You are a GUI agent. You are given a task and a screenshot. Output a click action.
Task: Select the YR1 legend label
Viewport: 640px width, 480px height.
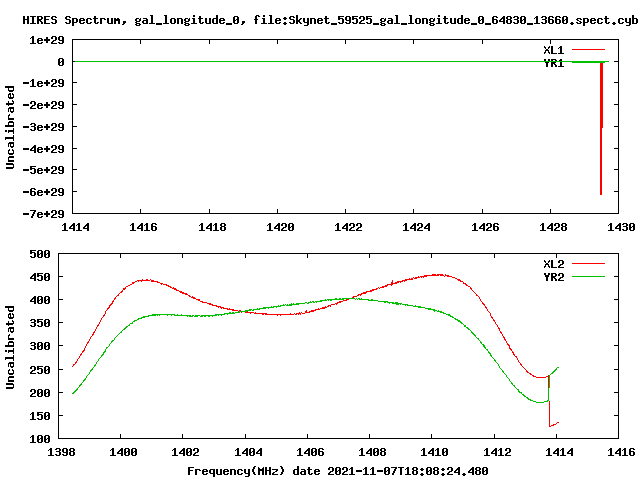[553, 63]
